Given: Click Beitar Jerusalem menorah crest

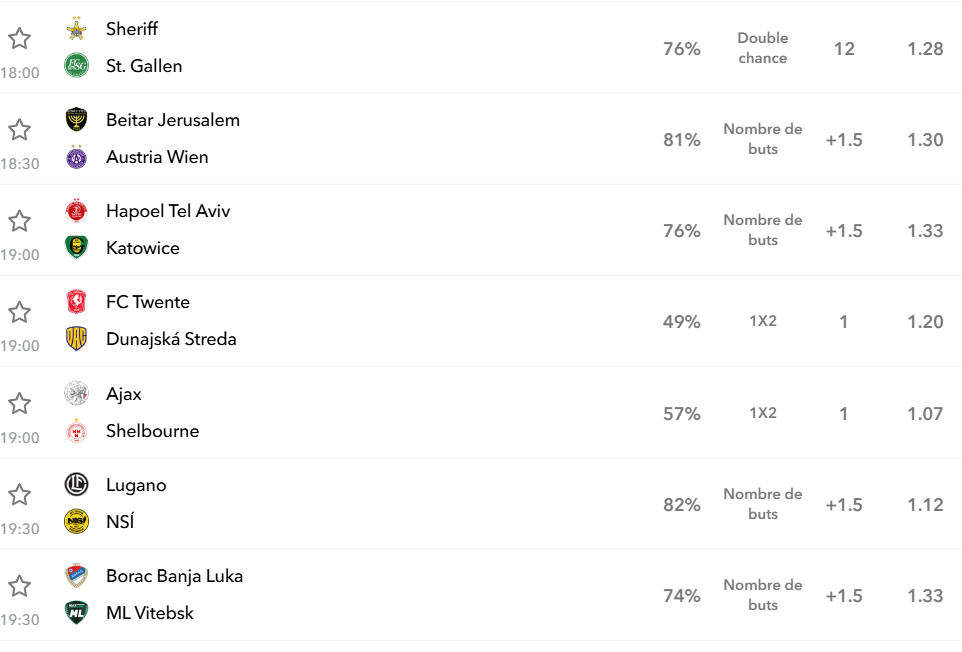Looking at the screenshot, I should 77,120.
